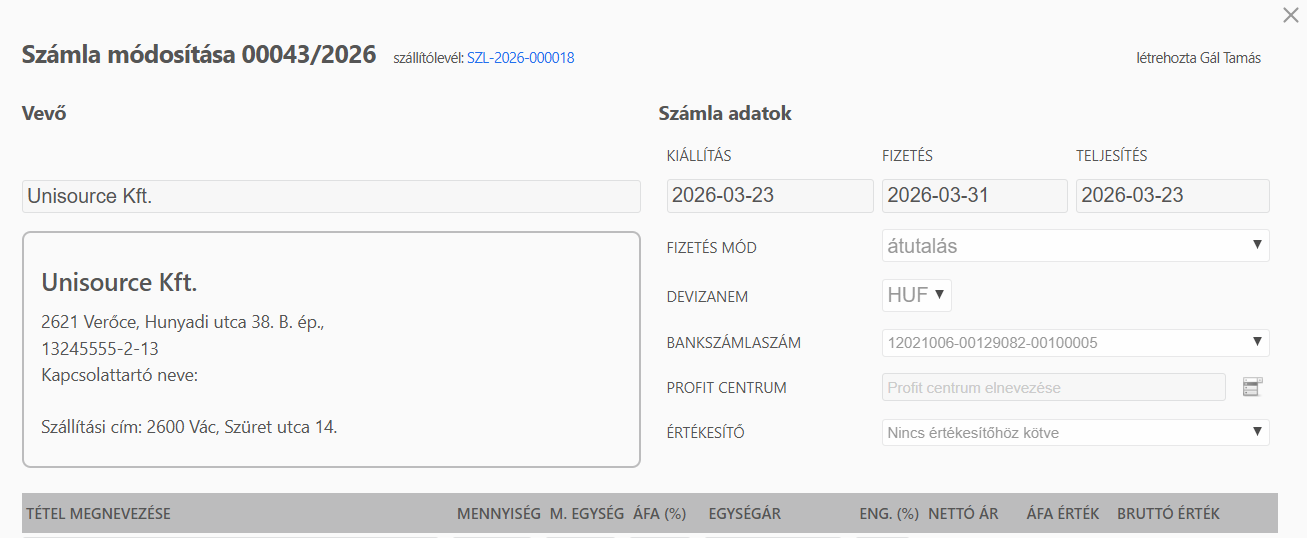Click the Nettó ár column header
Screen dimensions: 1307x538
[963, 514]
